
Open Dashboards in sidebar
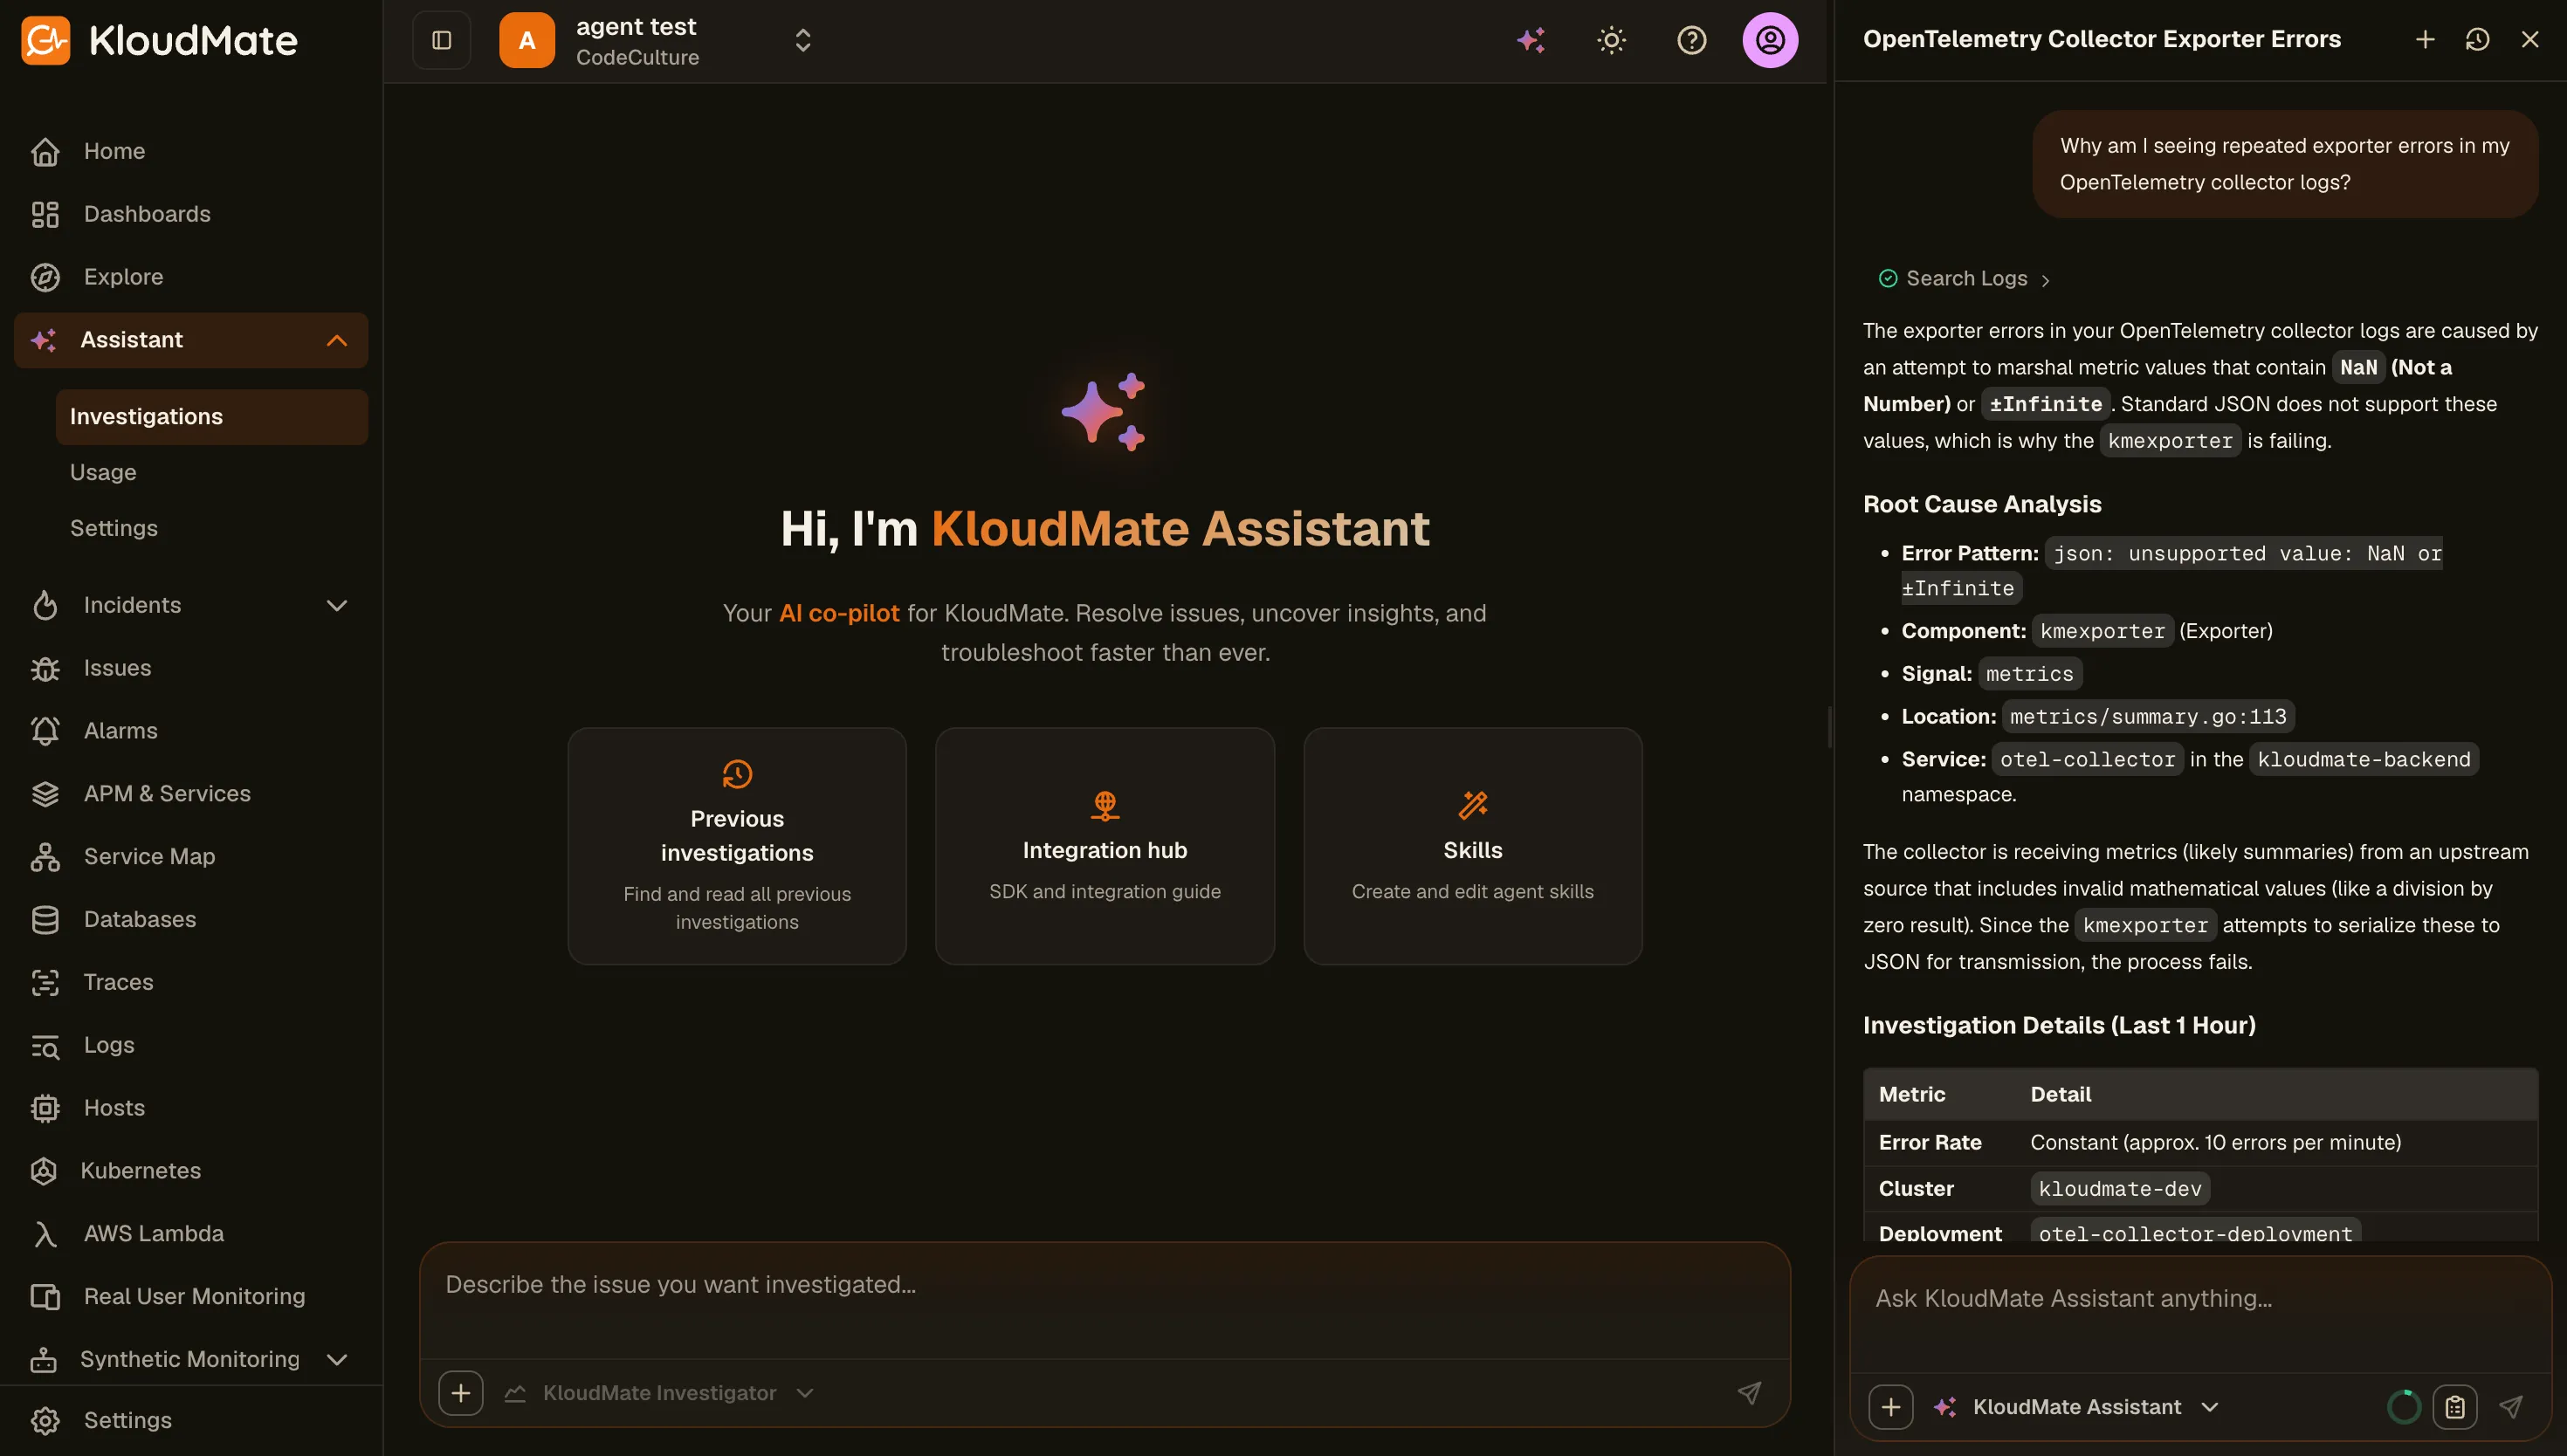pos(191,214)
